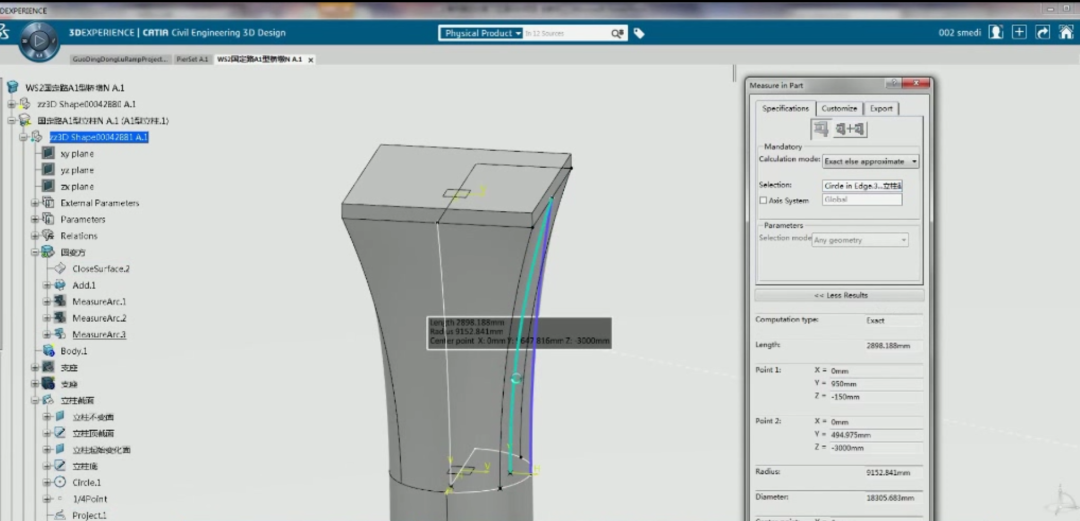Click the zx plane icon in tree

(x=48, y=187)
